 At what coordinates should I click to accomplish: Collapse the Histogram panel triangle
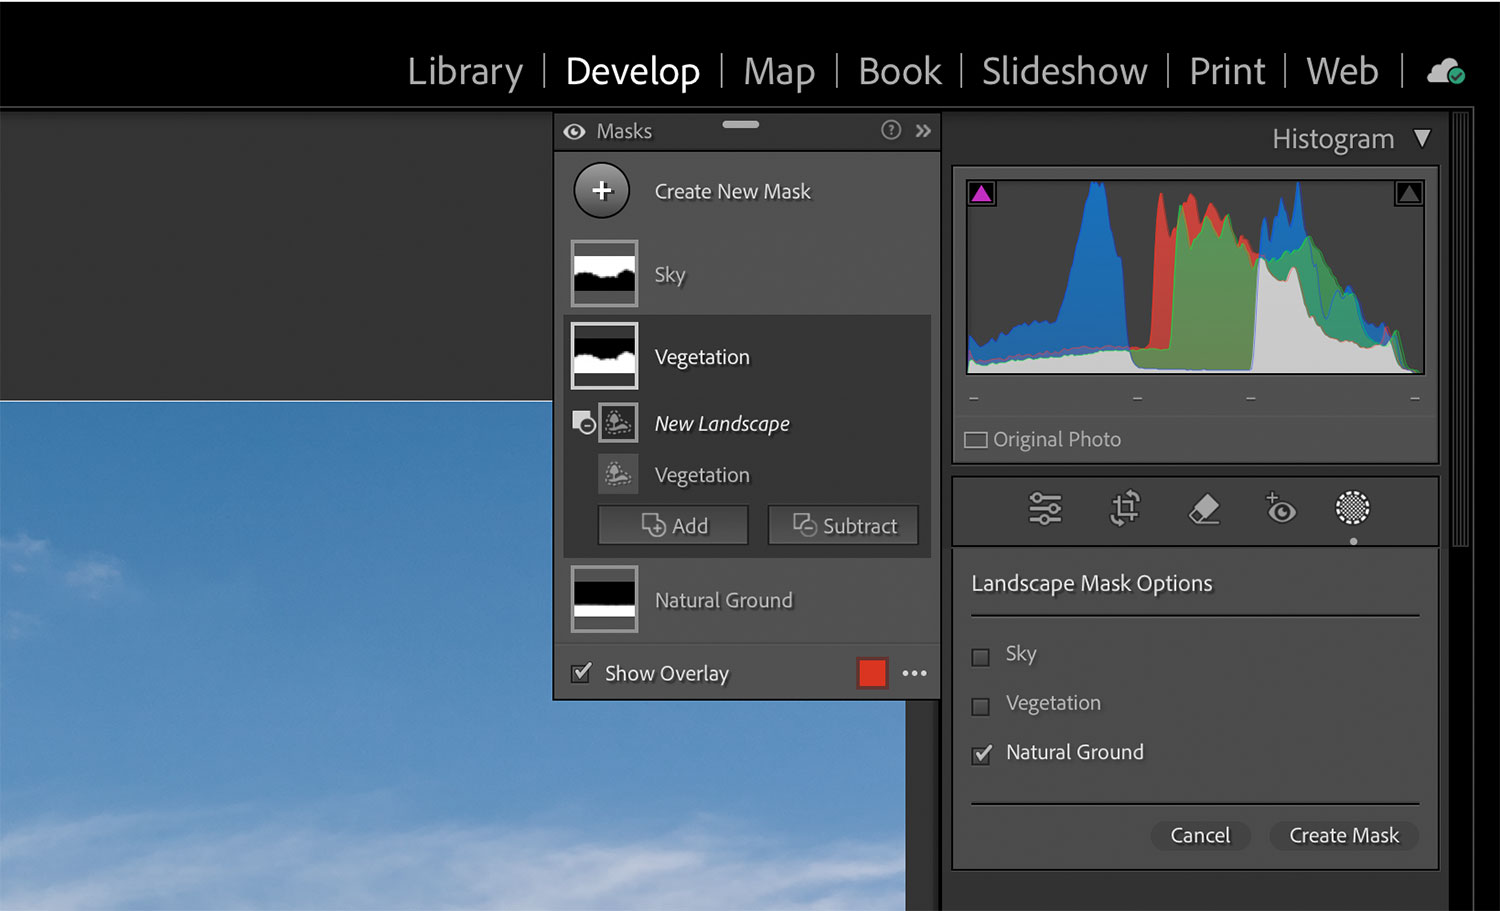pos(1423,139)
